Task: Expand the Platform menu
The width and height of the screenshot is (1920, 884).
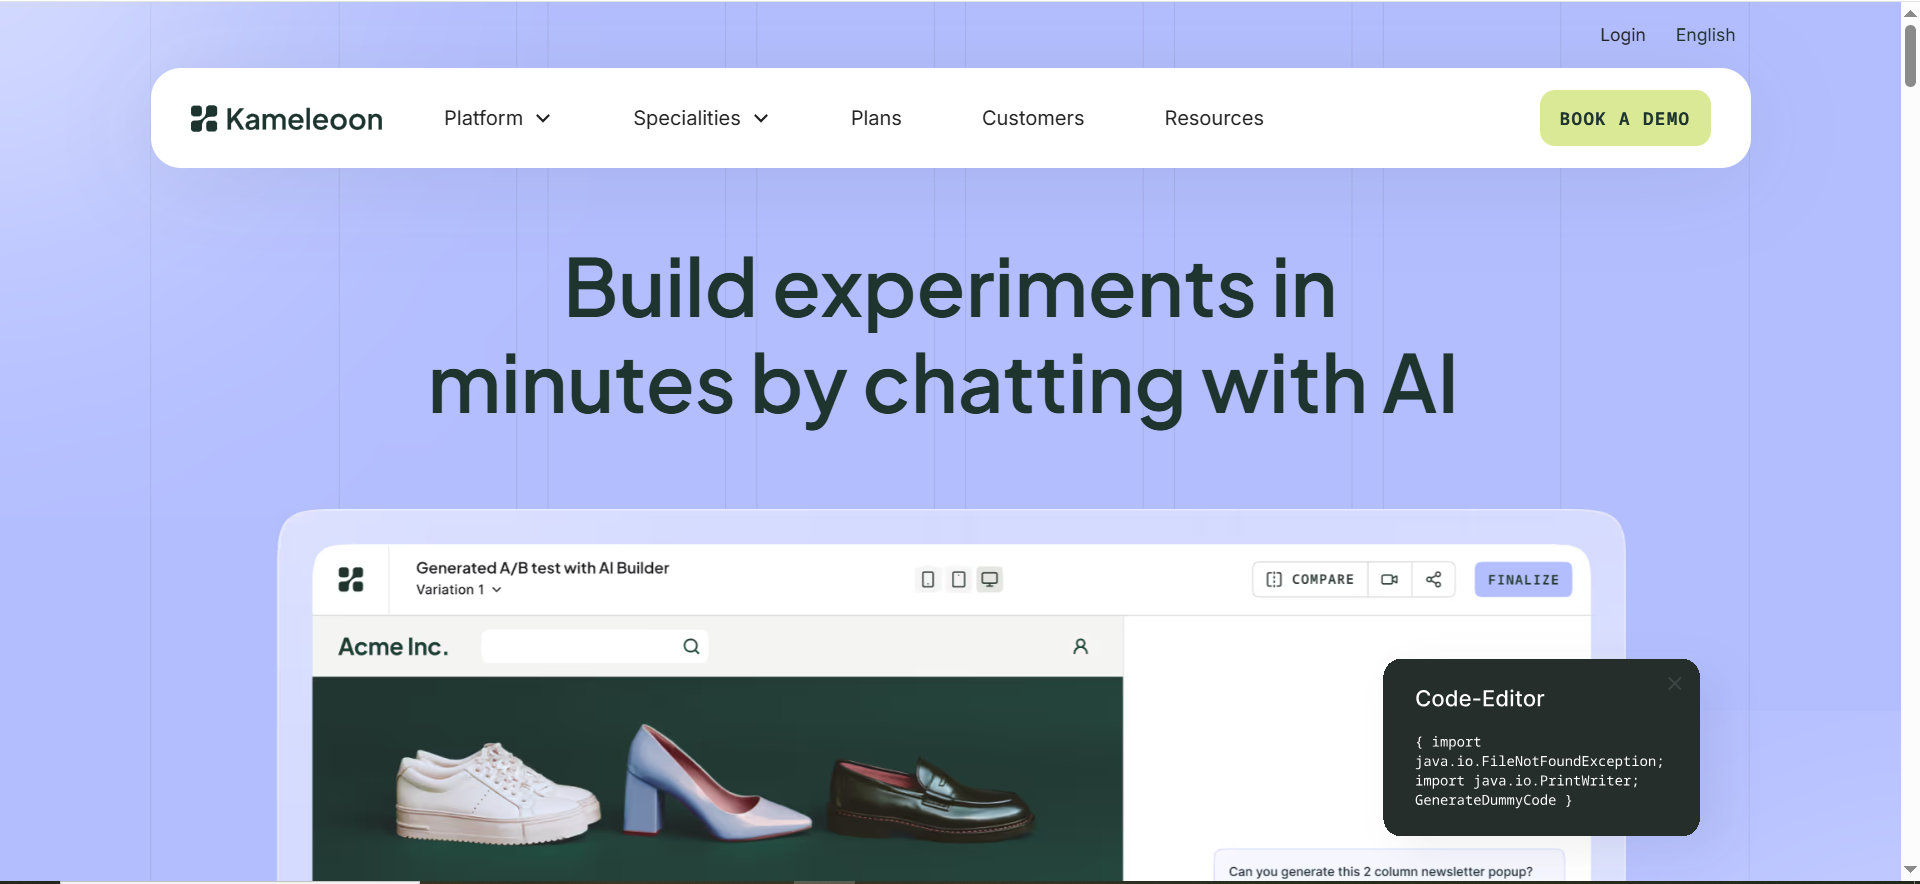Action: tap(498, 119)
